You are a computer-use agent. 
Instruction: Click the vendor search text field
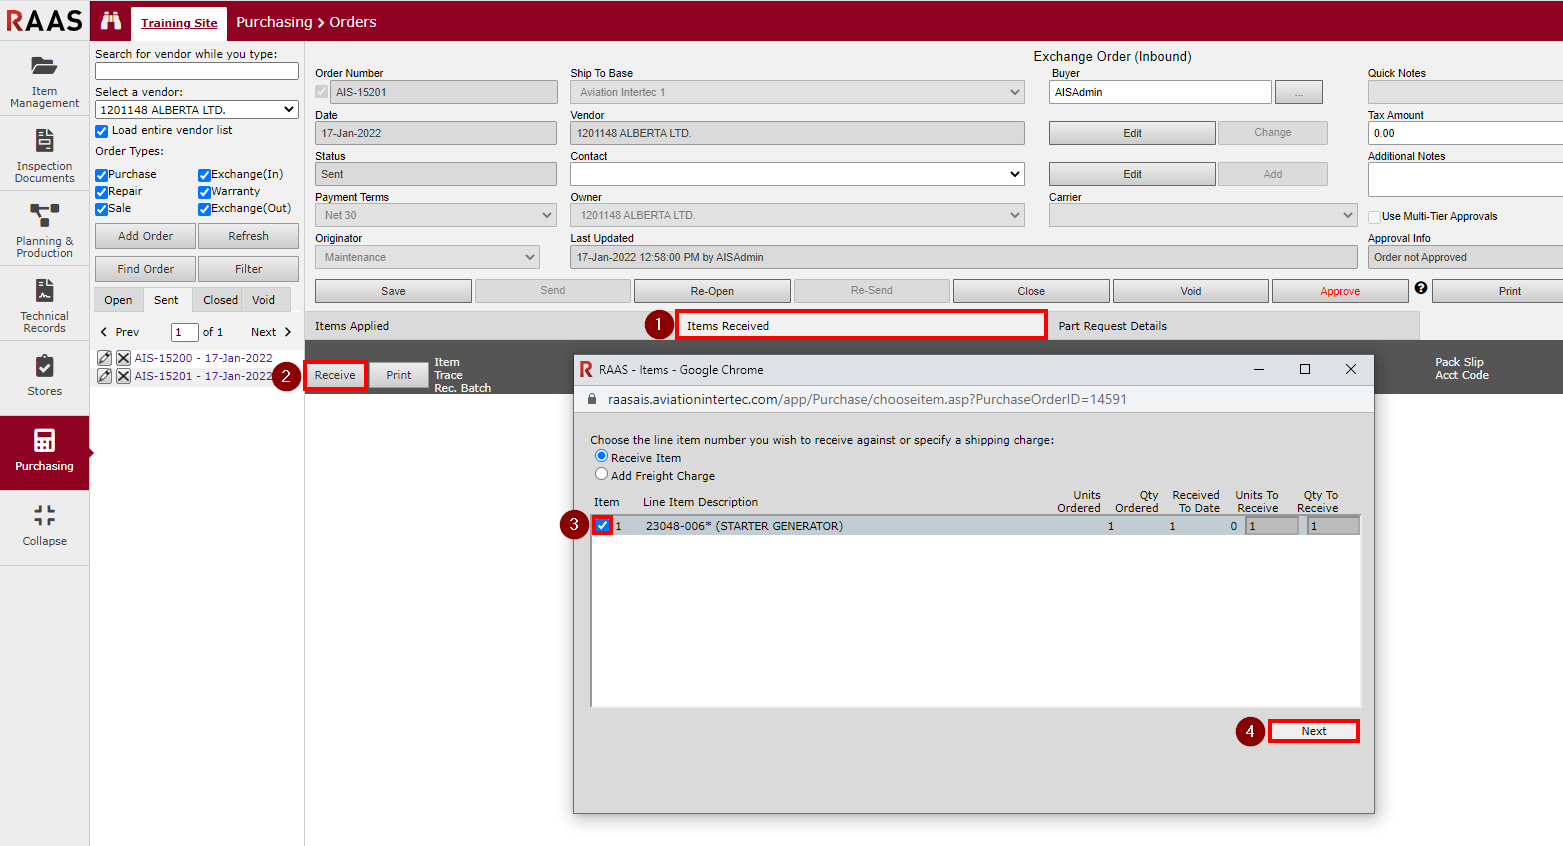[196, 71]
